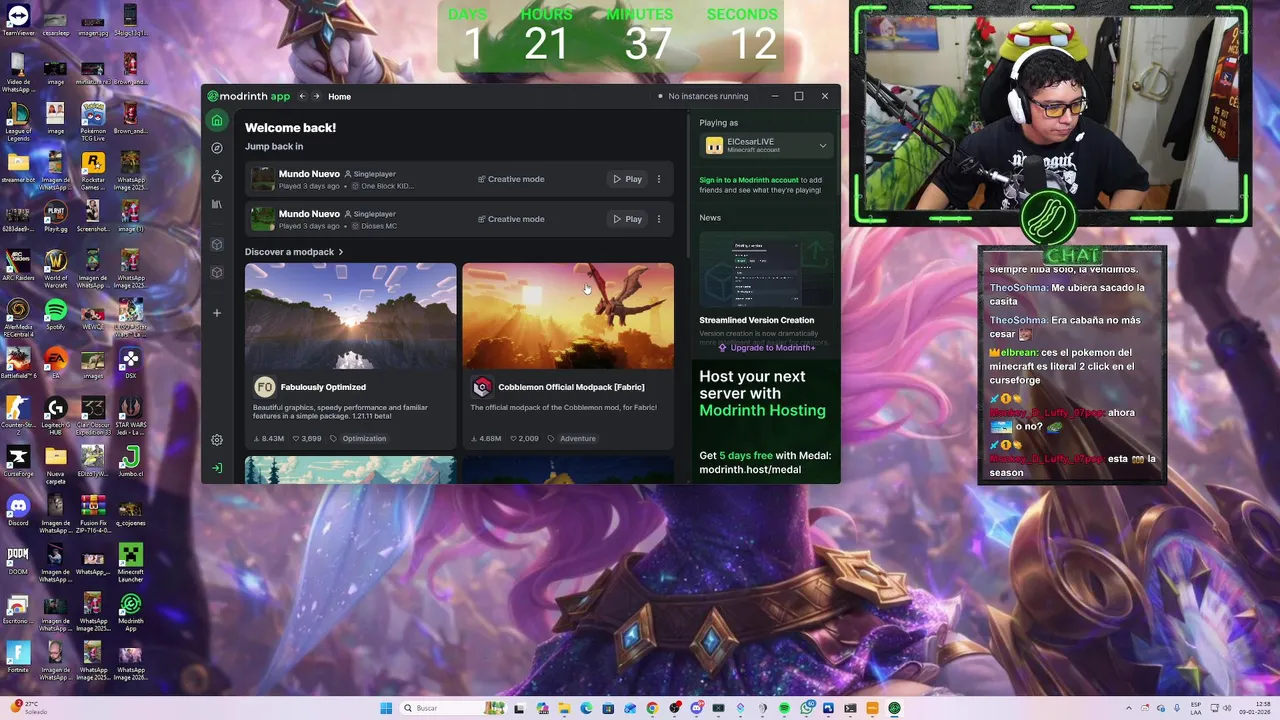This screenshot has height=720, width=1280.
Task: Play the Mundo Nuevo One Block world
Action: [627, 179]
